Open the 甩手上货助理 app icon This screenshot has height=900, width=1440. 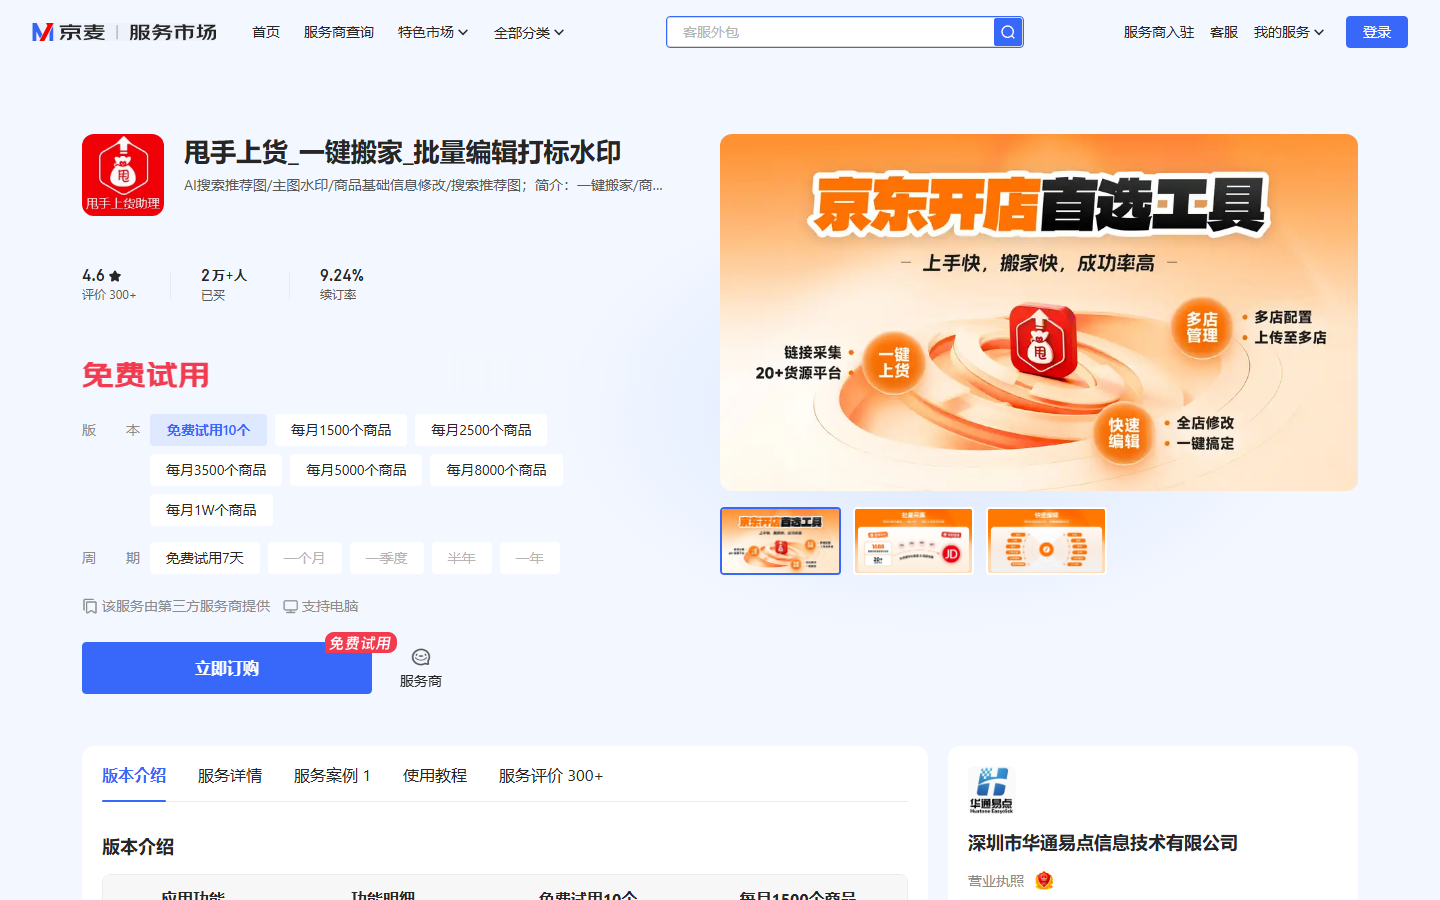123,175
